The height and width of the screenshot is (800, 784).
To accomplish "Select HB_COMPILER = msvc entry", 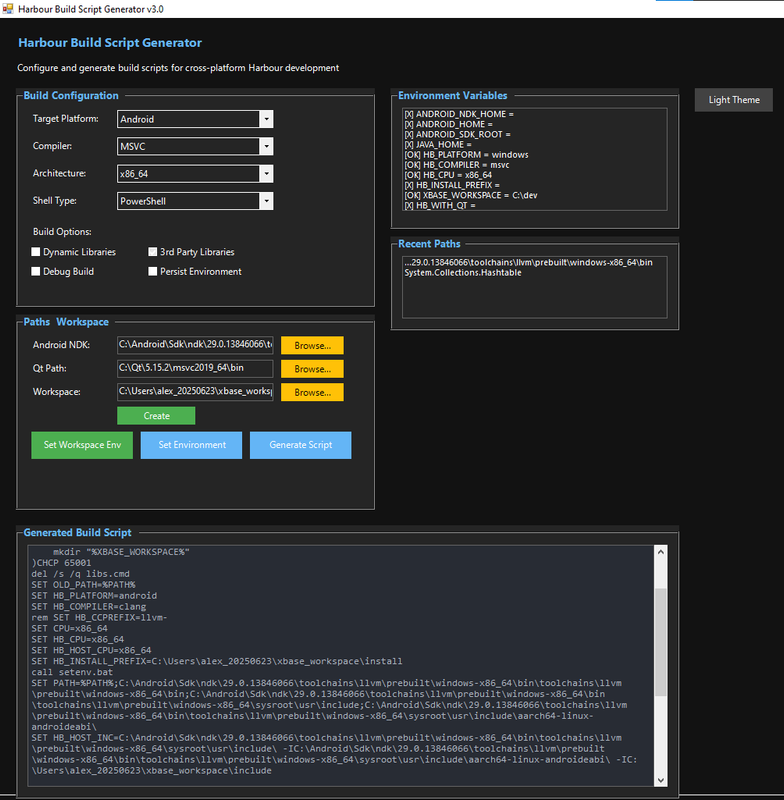I will 535,165.
